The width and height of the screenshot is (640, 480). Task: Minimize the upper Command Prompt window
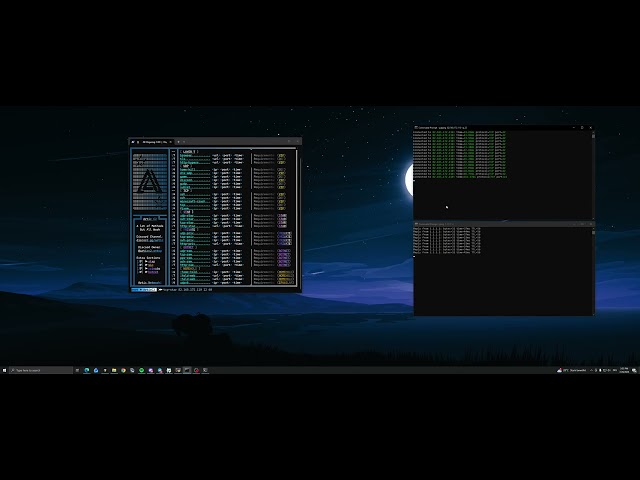pos(574,128)
